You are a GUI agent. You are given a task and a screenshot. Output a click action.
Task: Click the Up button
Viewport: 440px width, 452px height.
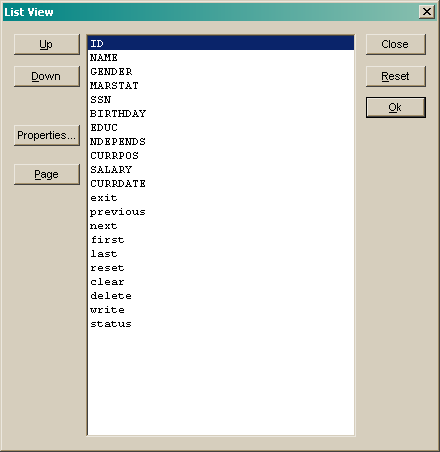[47, 44]
